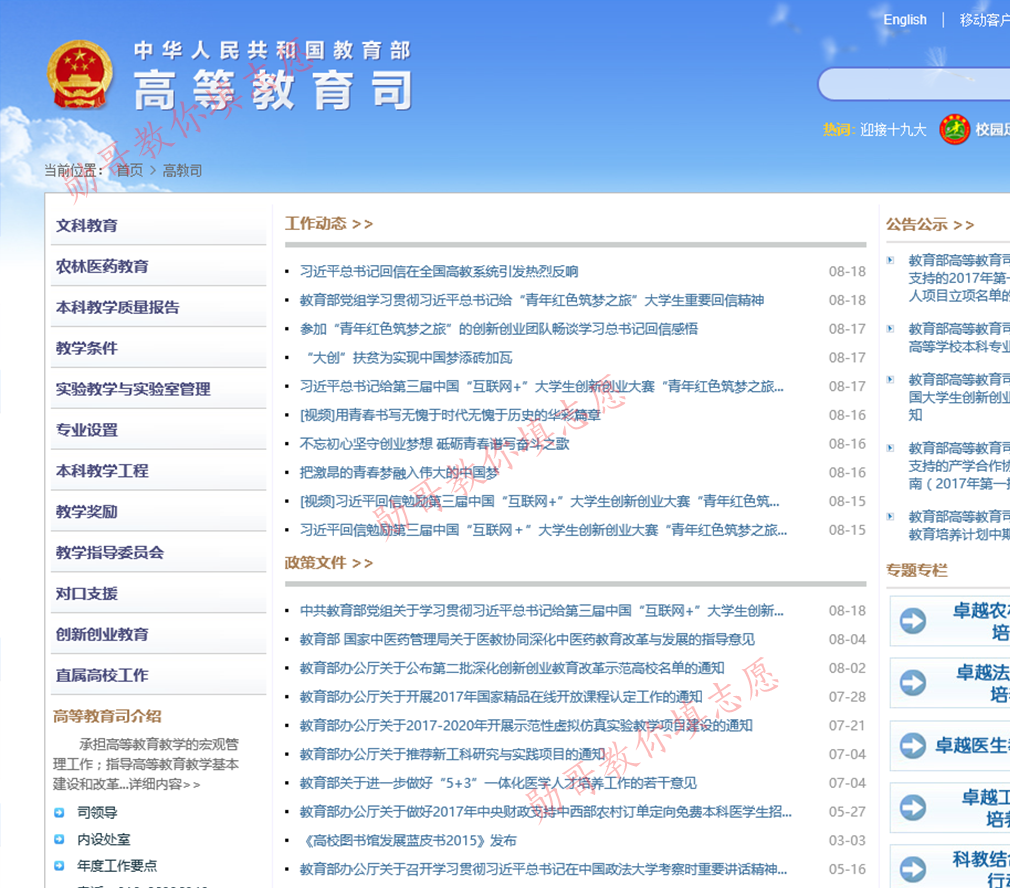Viewport: 1010px width, 888px height.
Task: Open the 迎接十九大 hot keyword
Action: tap(893, 130)
